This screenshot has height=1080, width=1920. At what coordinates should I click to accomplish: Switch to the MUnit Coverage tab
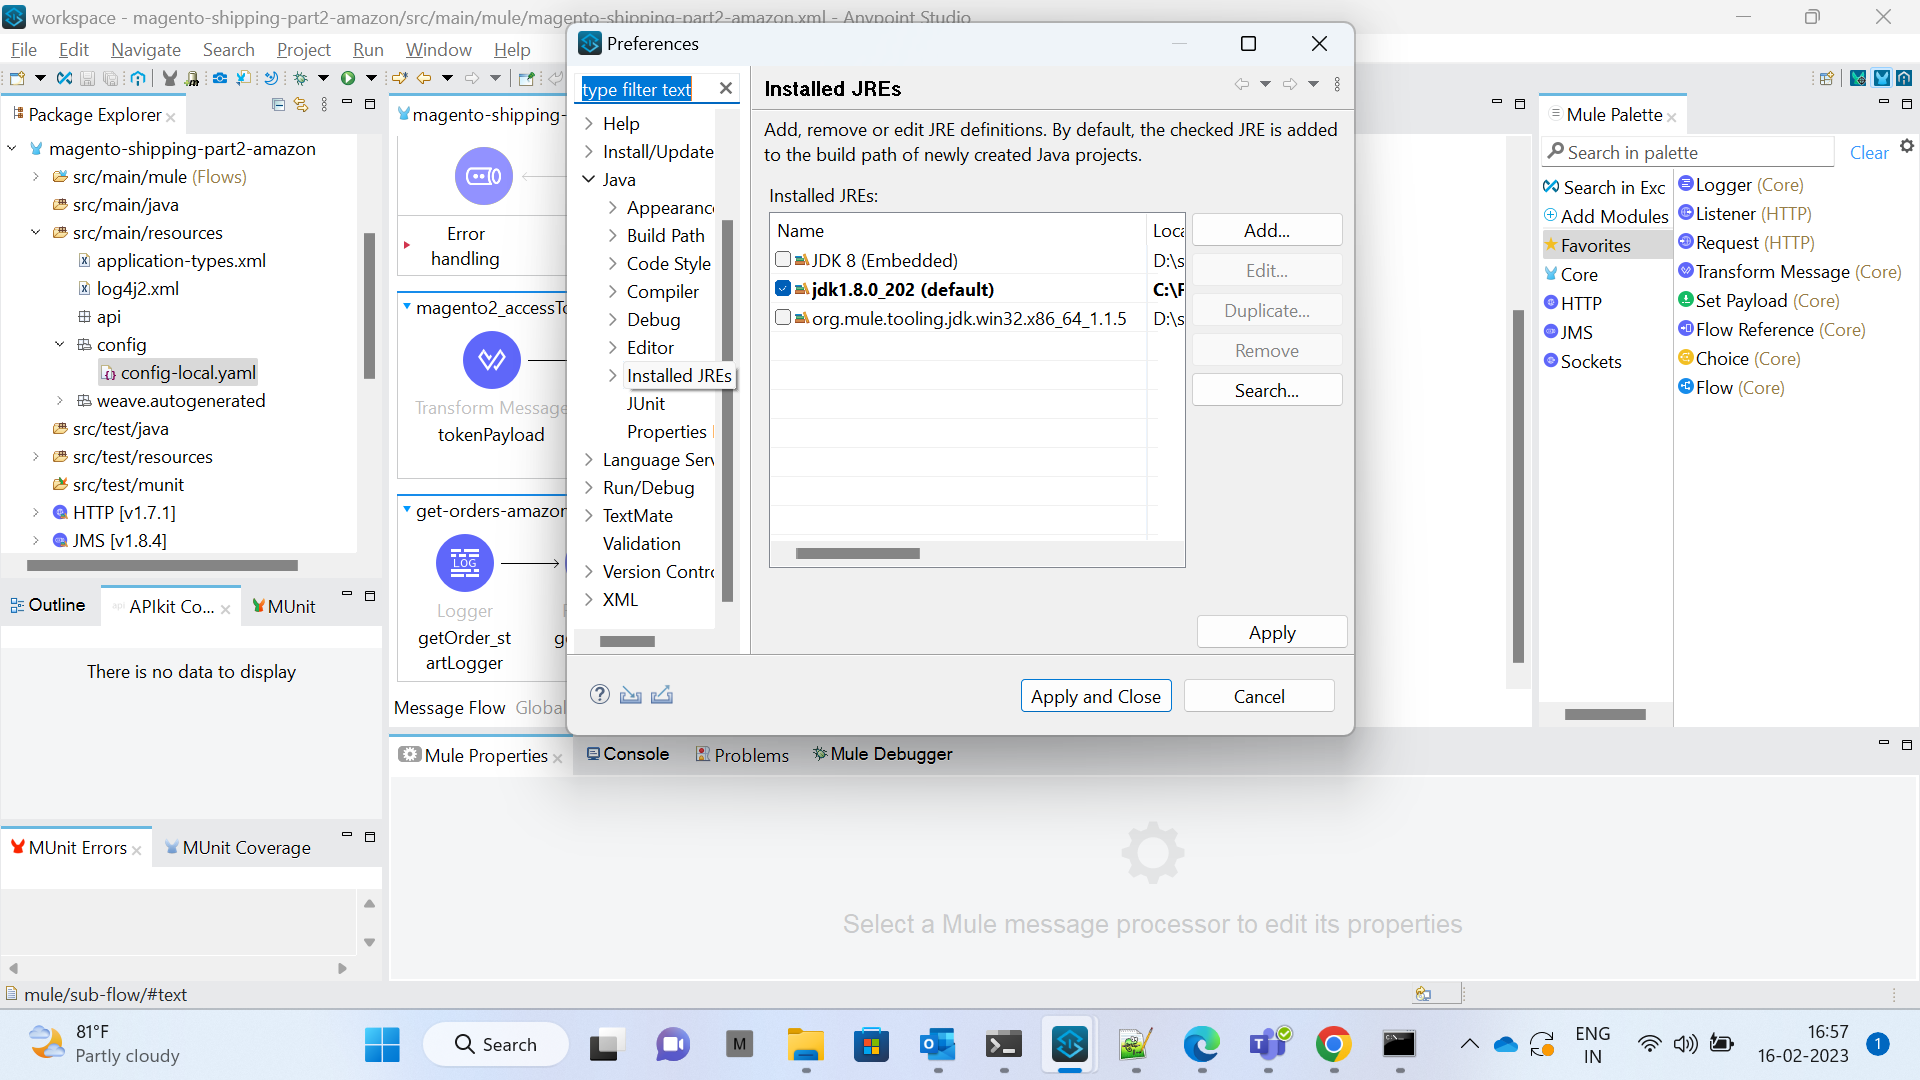click(238, 847)
